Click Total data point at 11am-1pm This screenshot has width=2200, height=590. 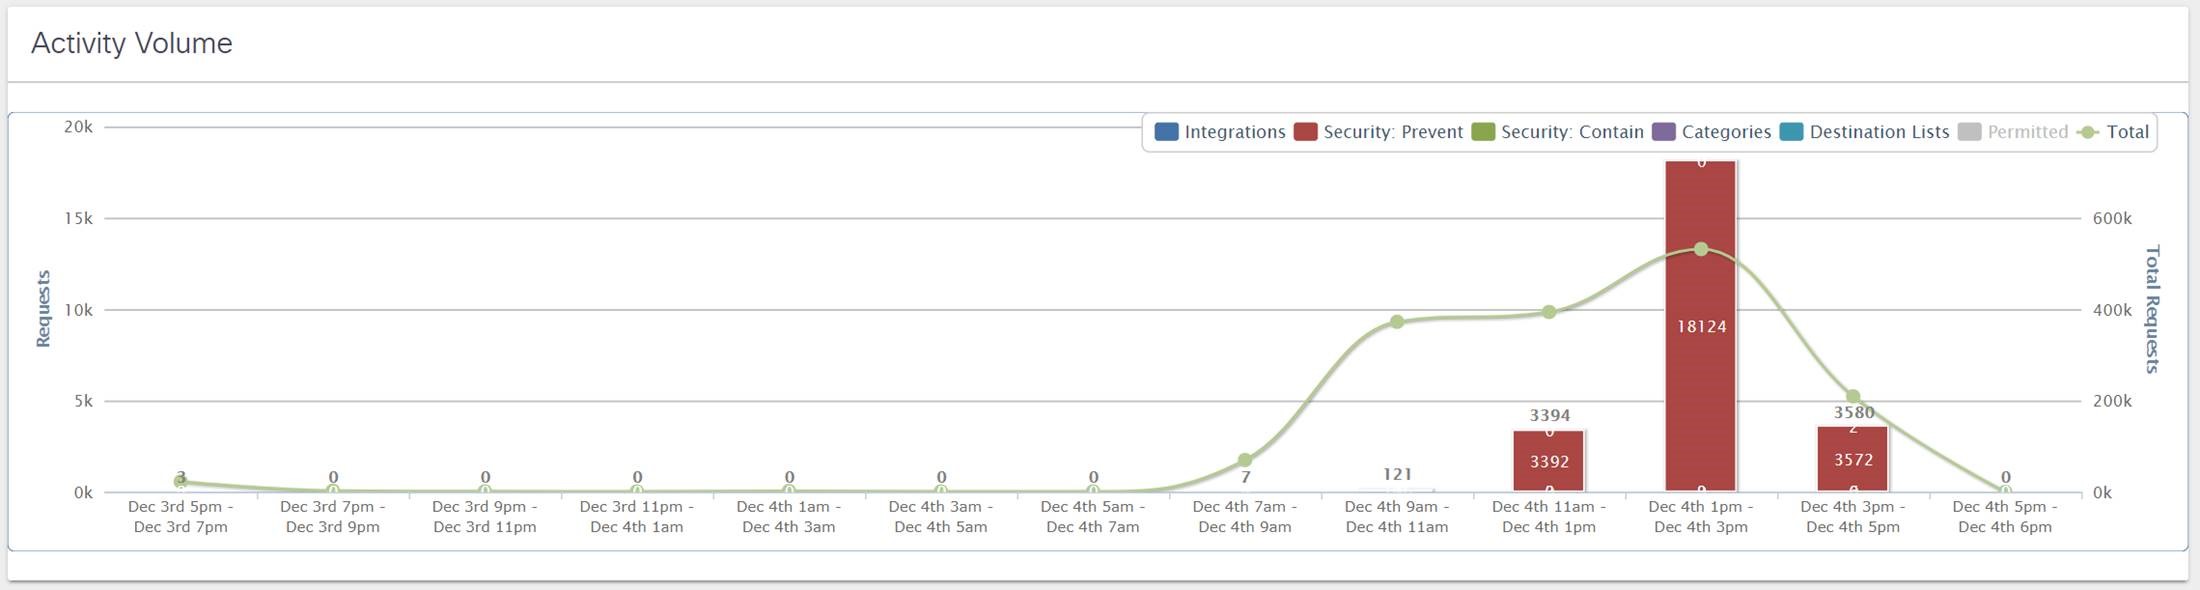pyautogui.click(x=1549, y=312)
